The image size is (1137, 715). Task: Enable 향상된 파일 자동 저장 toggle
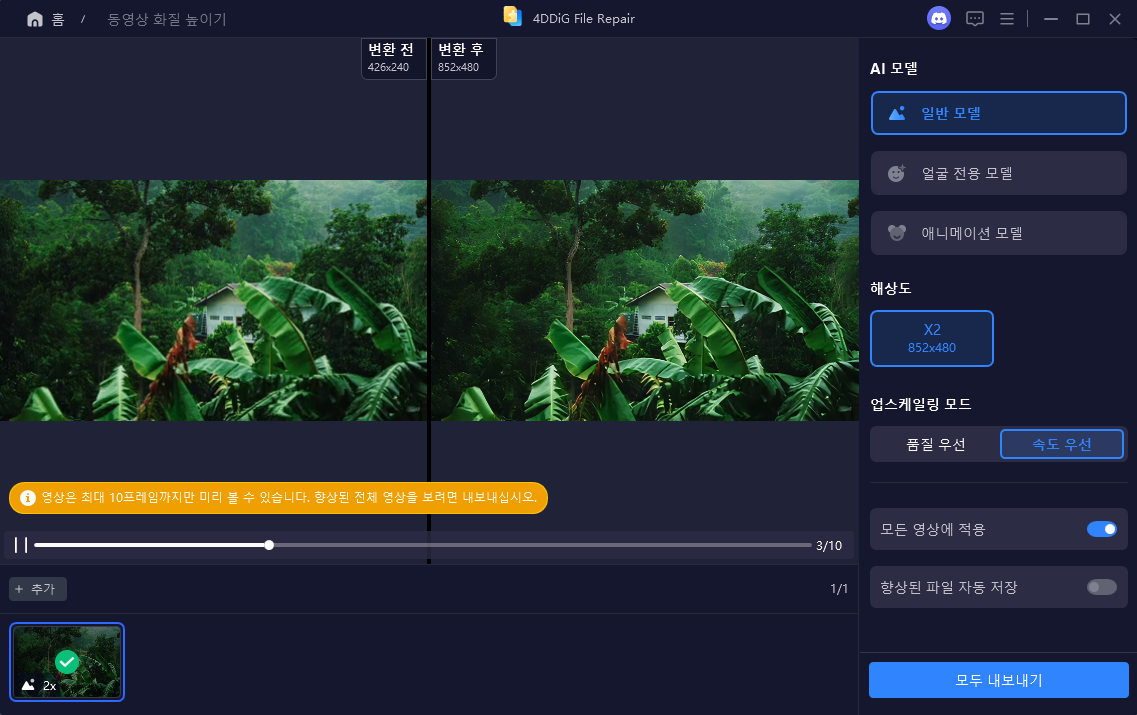coord(1101,587)
